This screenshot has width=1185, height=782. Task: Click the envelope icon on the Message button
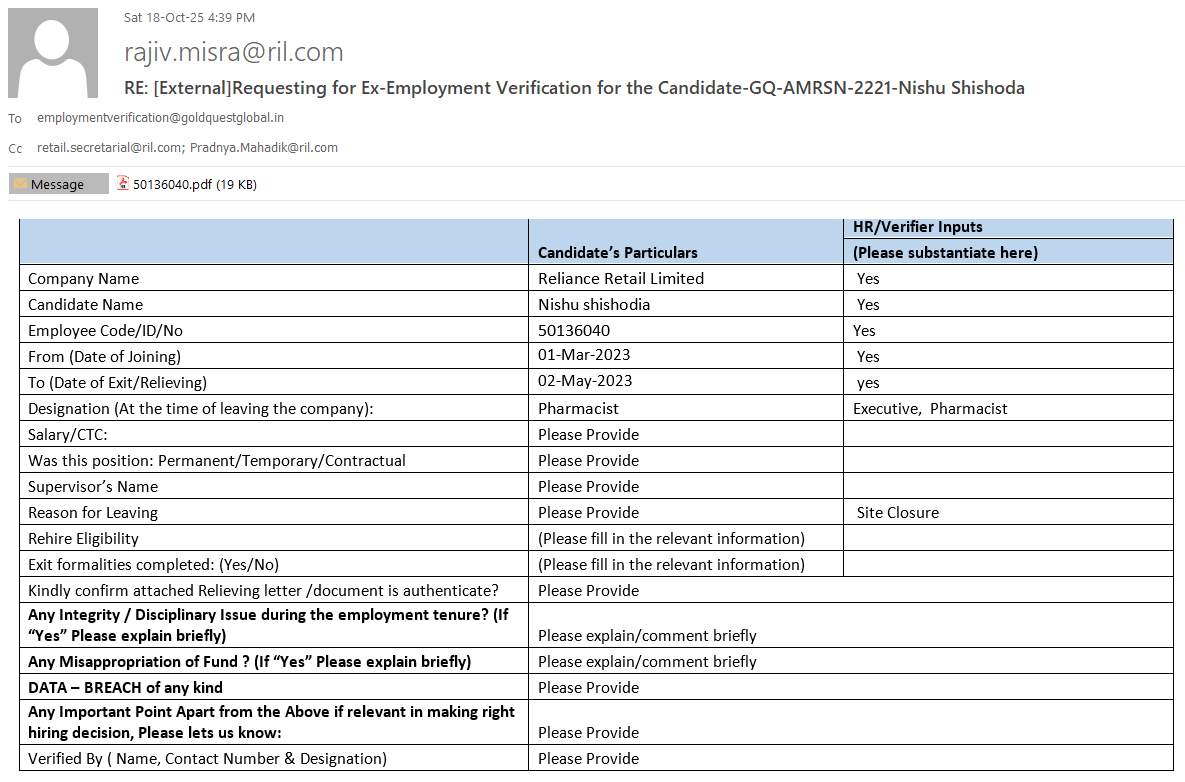(x=20, y=184)
